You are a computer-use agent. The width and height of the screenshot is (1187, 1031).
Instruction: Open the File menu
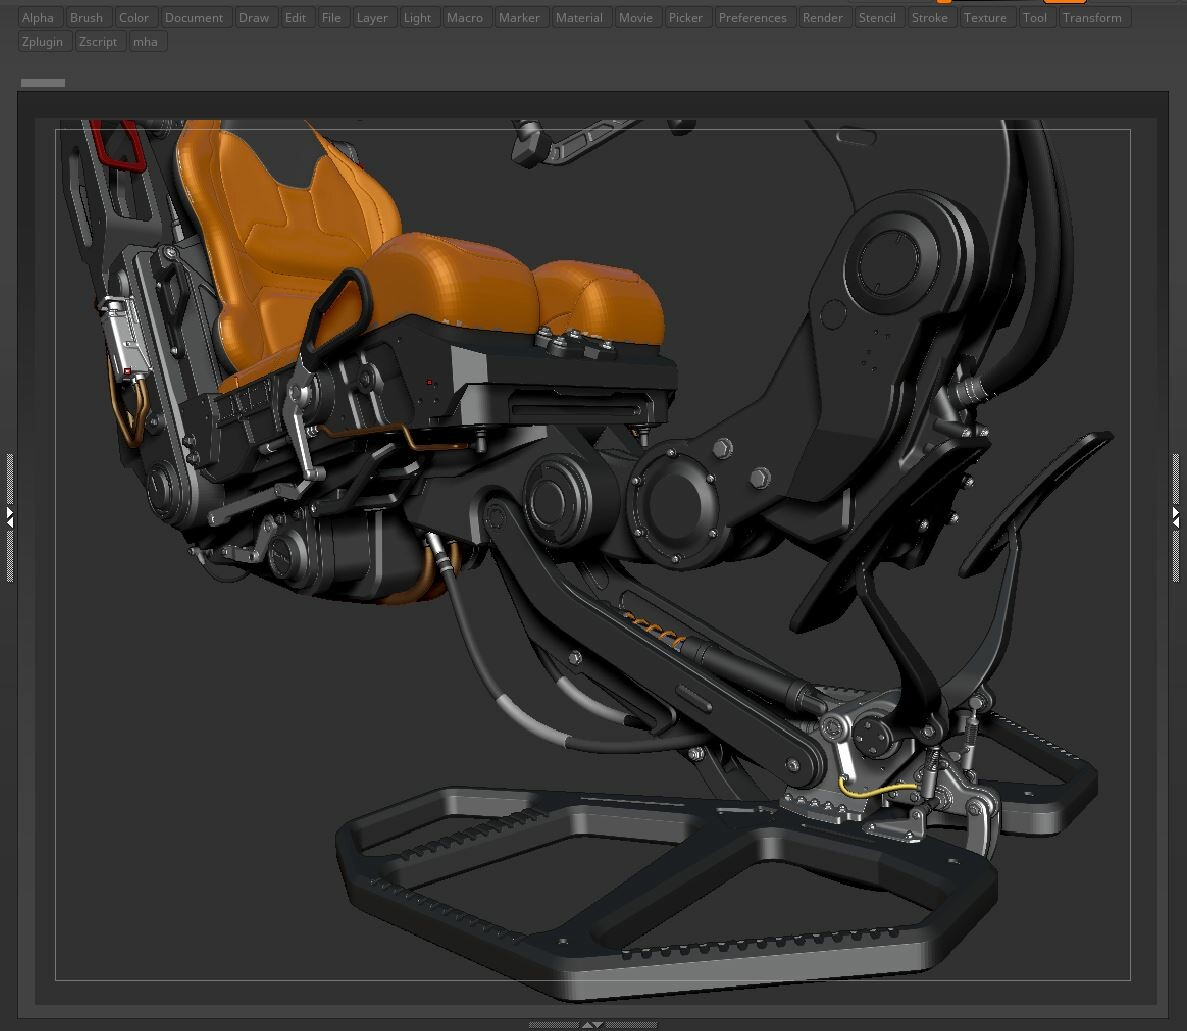point(332,17)
